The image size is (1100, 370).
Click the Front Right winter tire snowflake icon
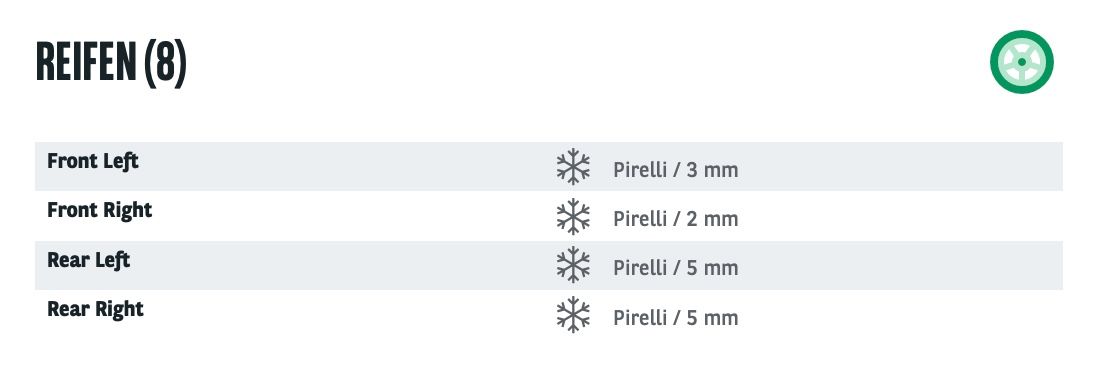point(573,216)
